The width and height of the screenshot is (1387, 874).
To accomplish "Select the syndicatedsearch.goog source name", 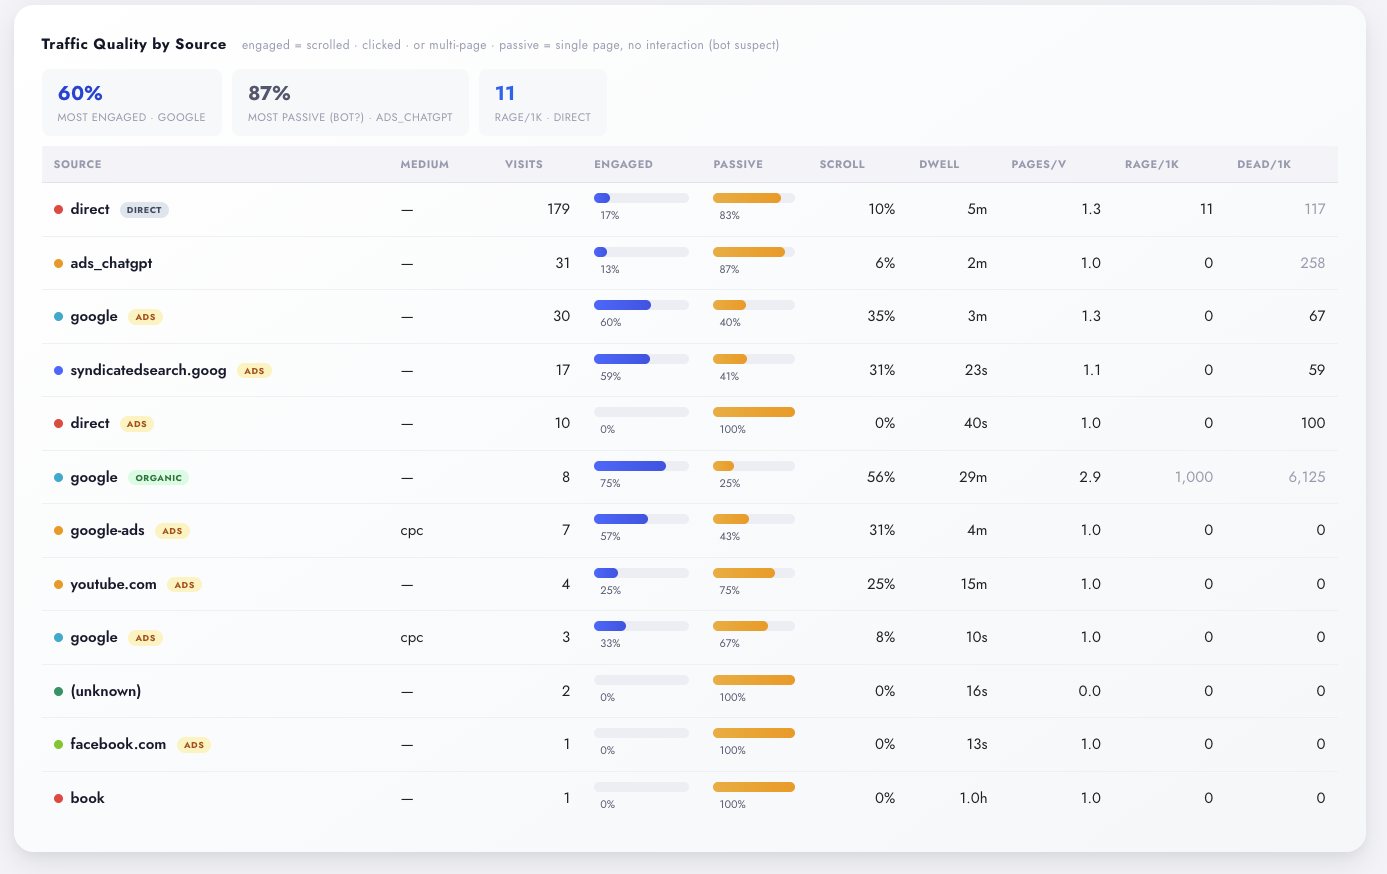I will click(x=148, y=370).
